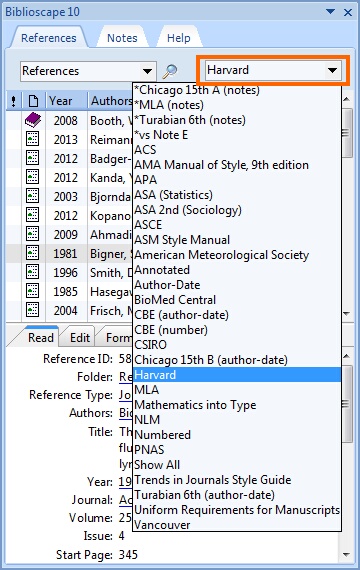
Task: Click the journal icon in the 2004 Frisch row
Action: click(x=33, y=310)
